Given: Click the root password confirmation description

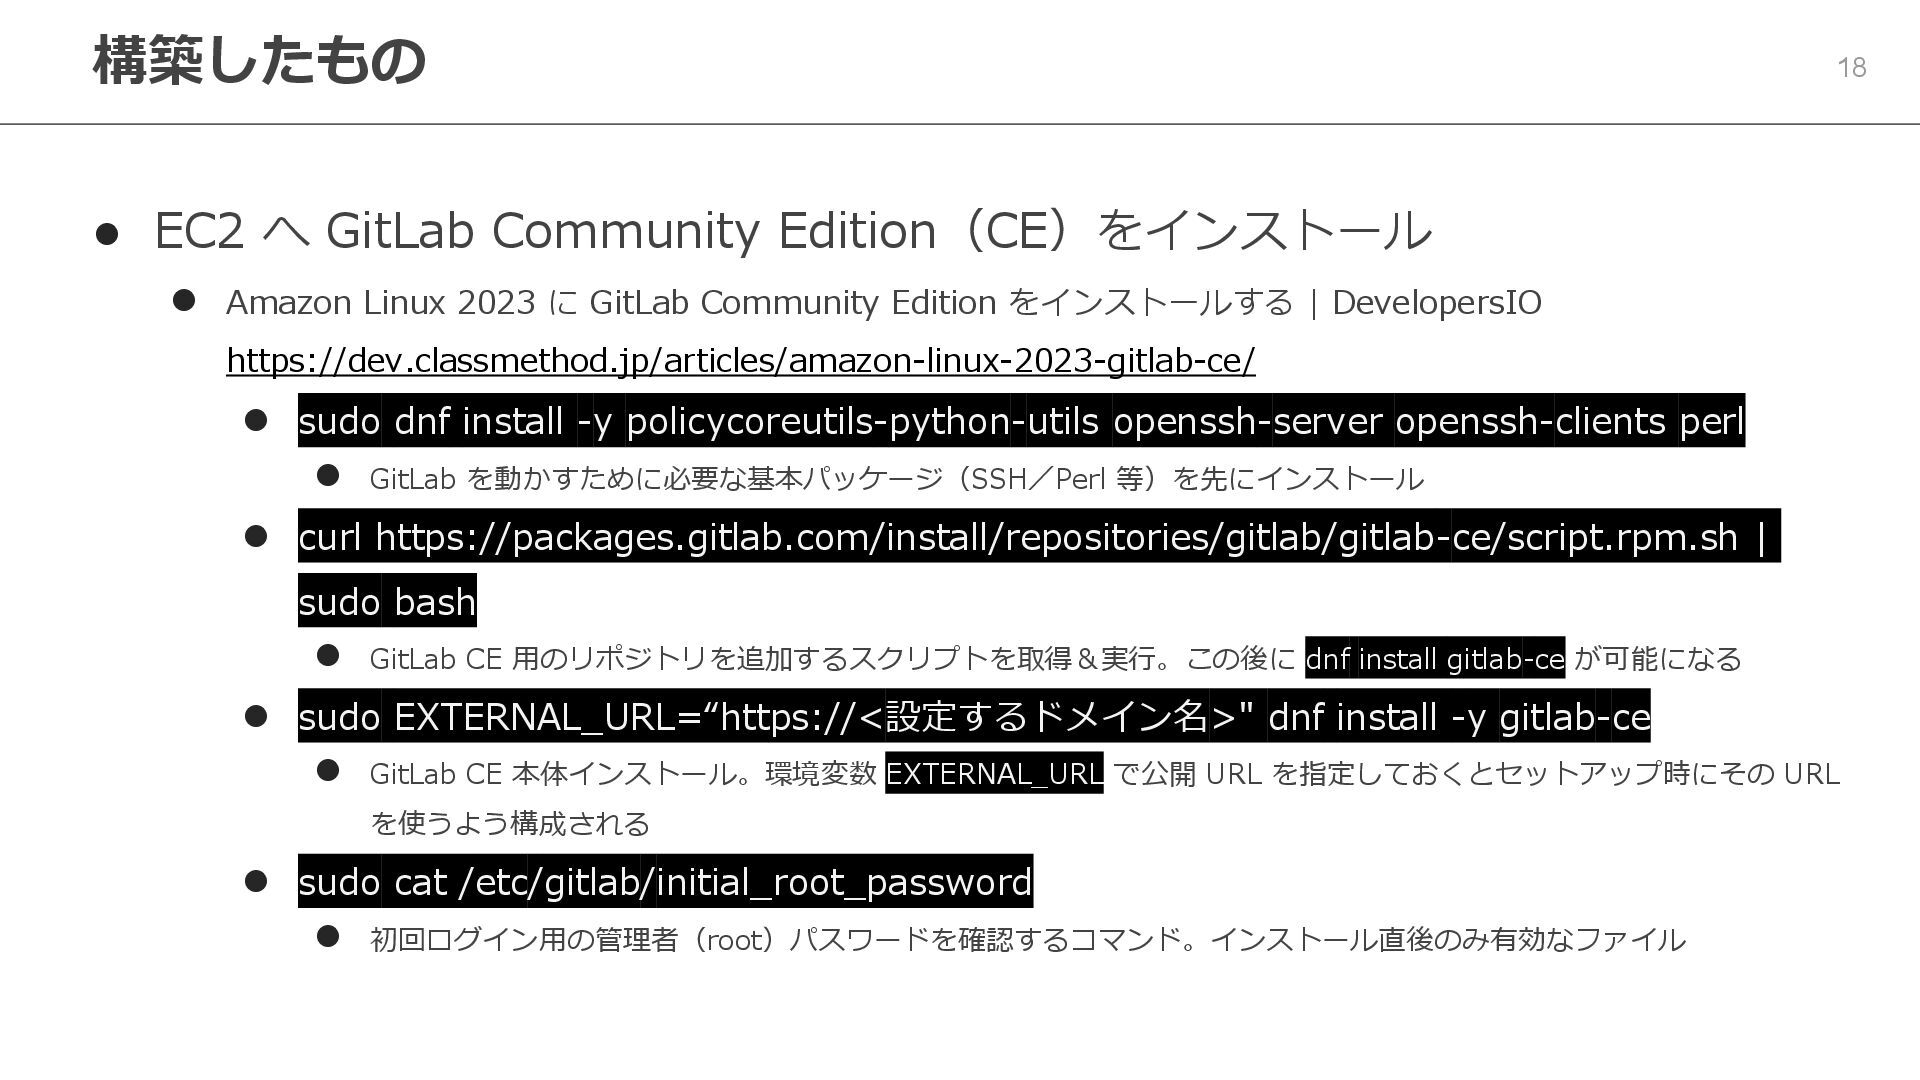Looking at the screenshot, I should pos(1027,940).
